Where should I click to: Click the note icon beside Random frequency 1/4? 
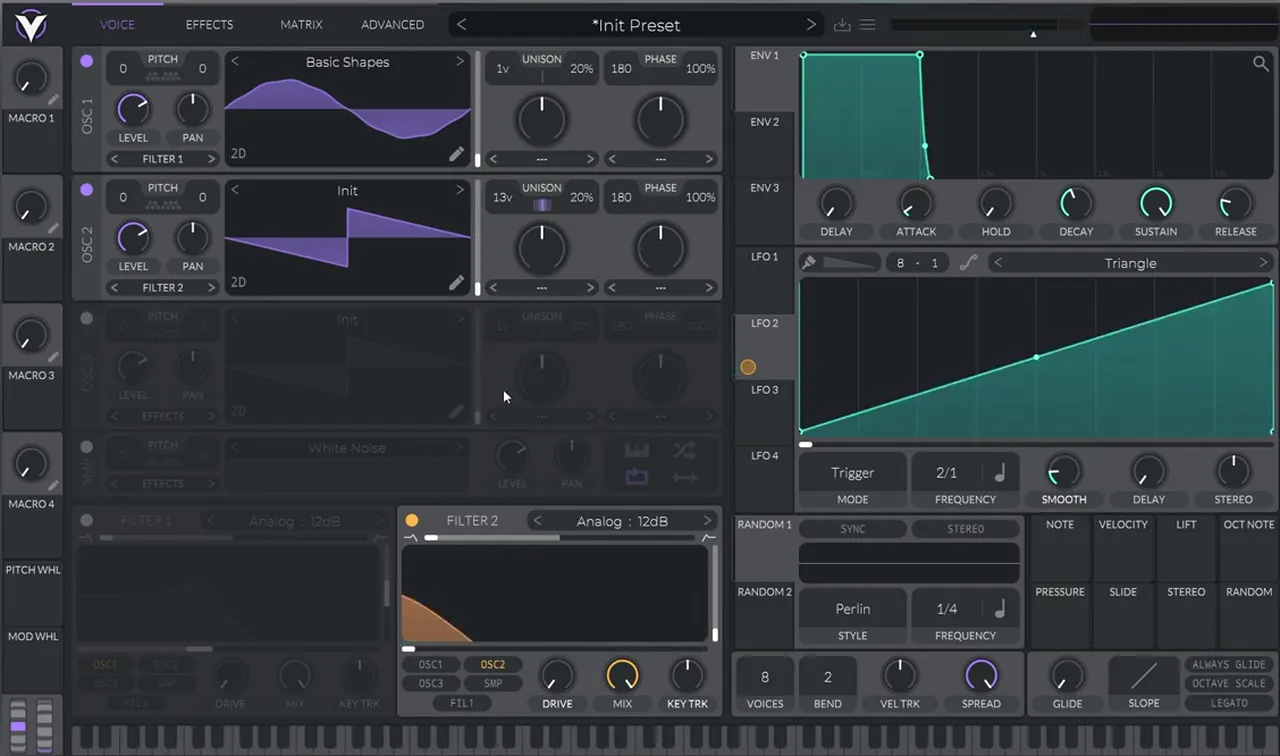coord(999,608)
